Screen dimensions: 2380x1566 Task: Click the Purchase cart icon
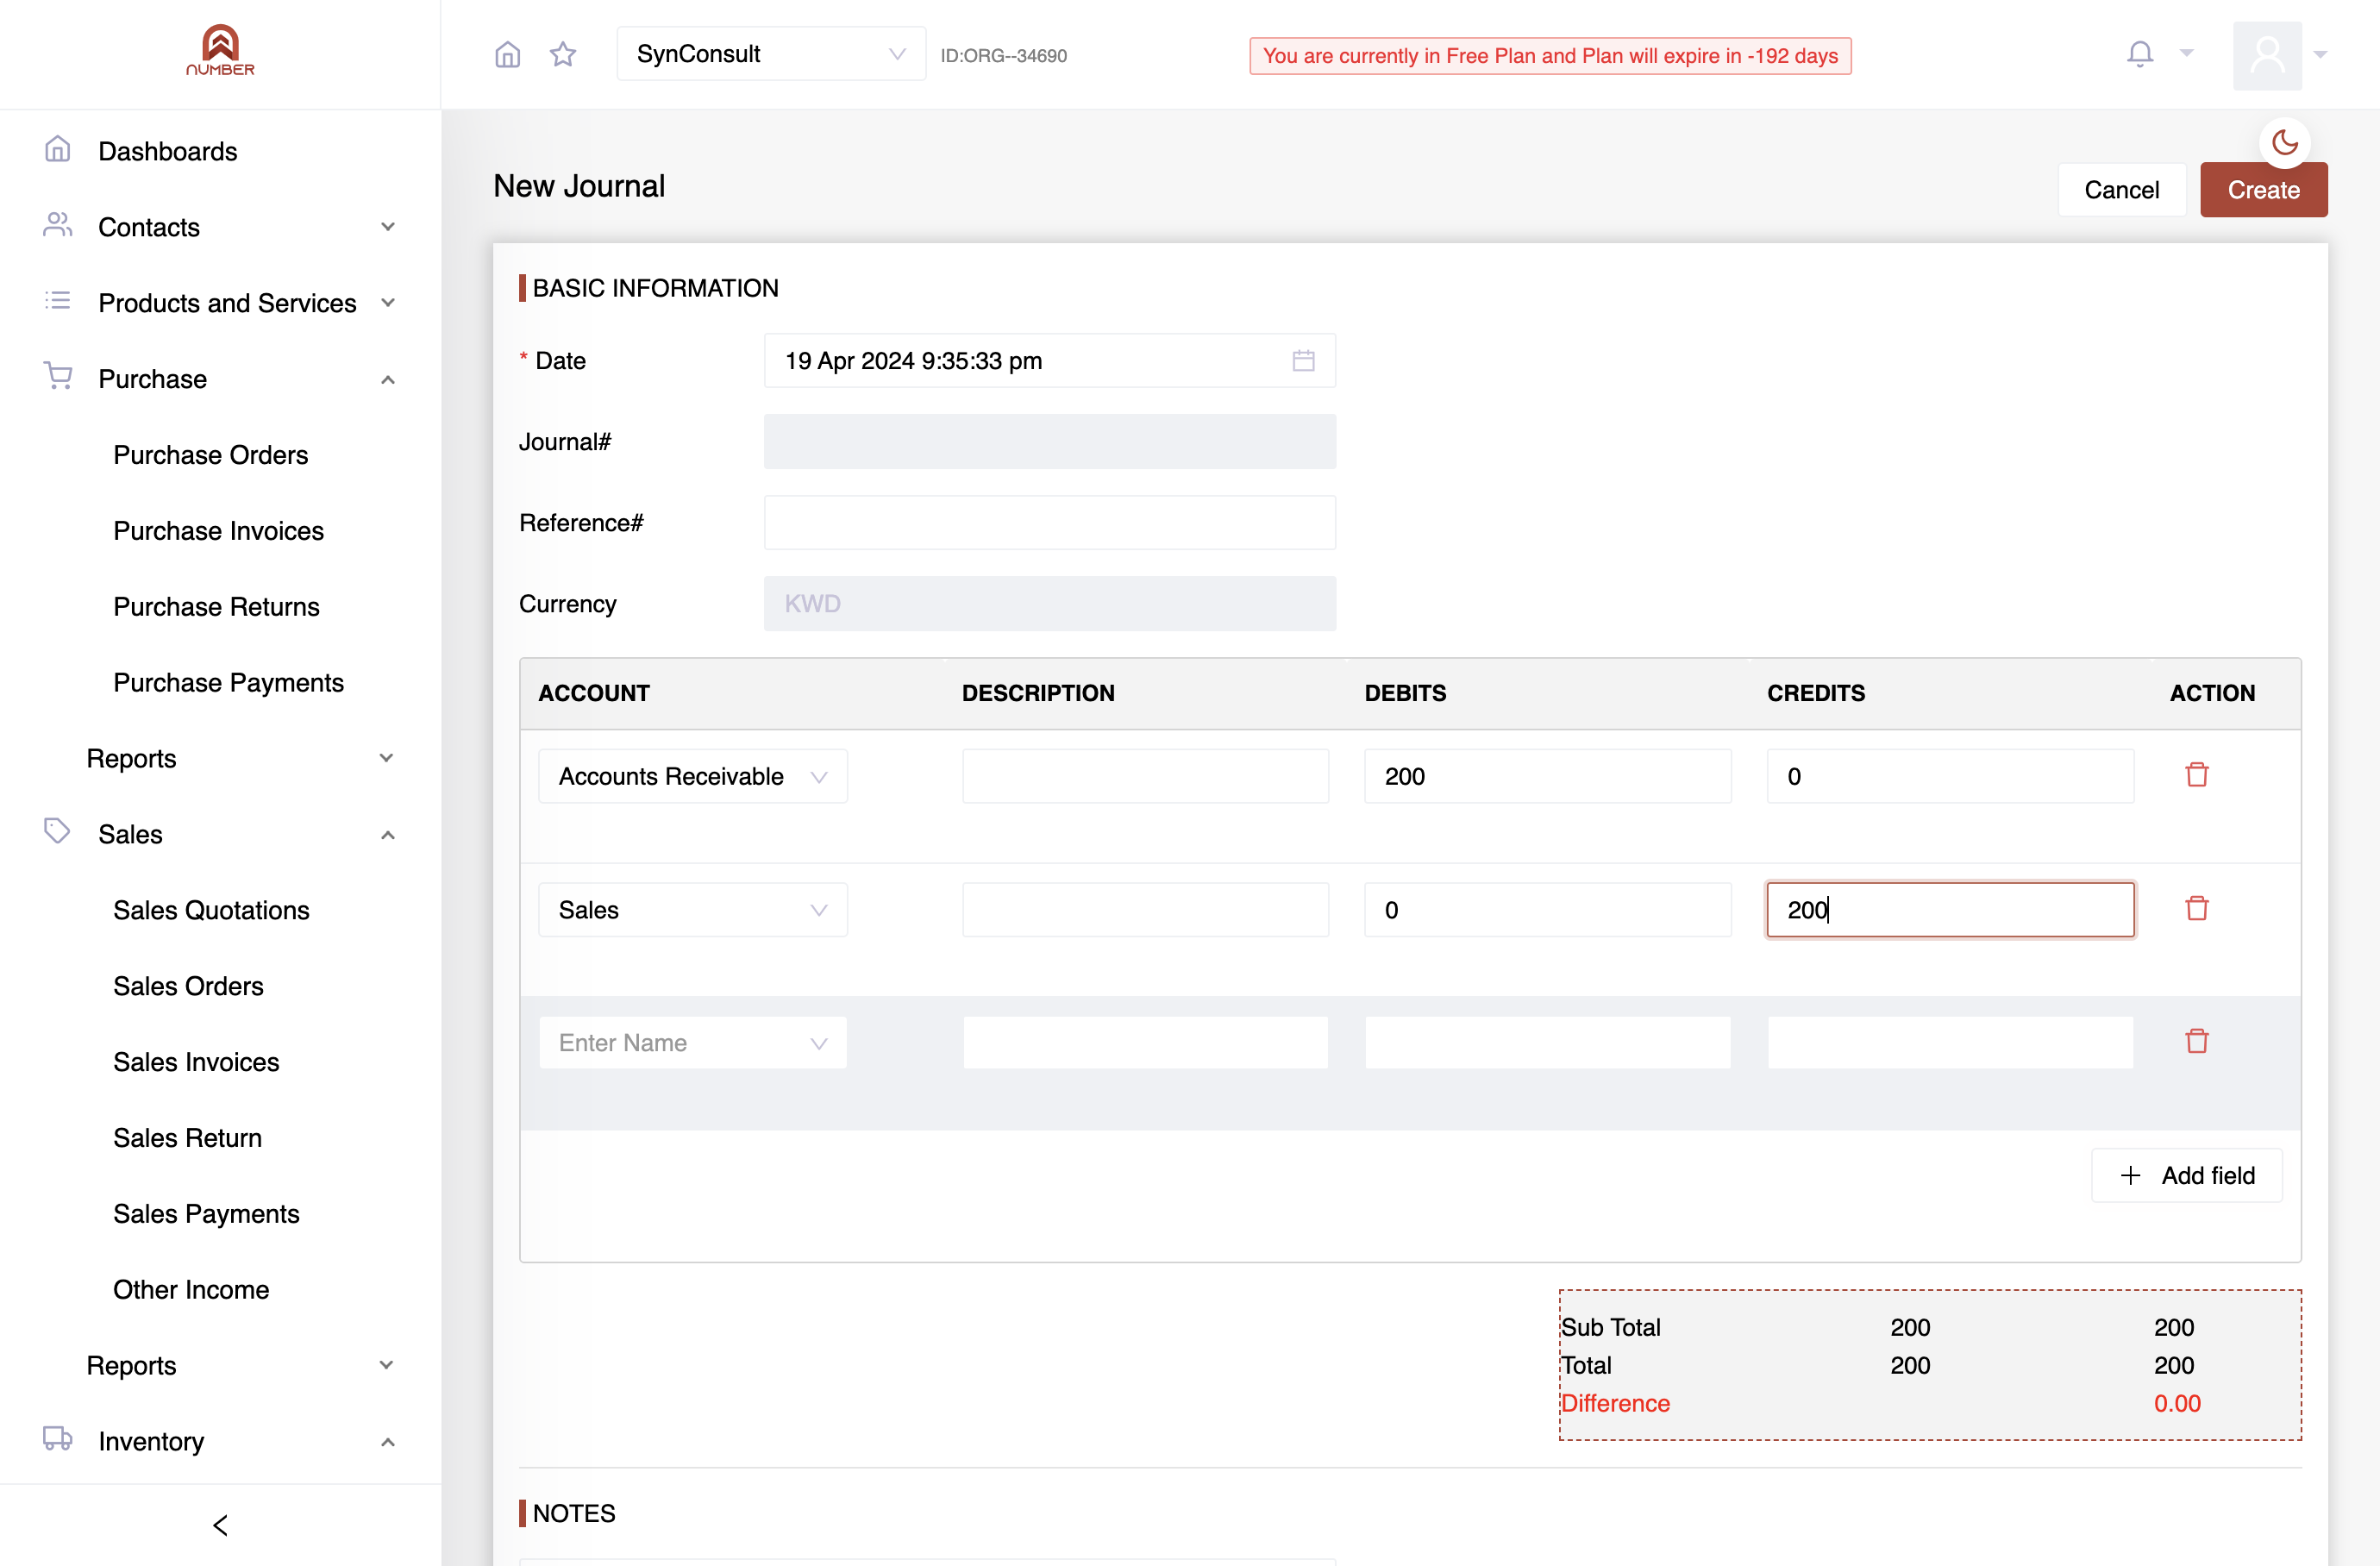58,377
